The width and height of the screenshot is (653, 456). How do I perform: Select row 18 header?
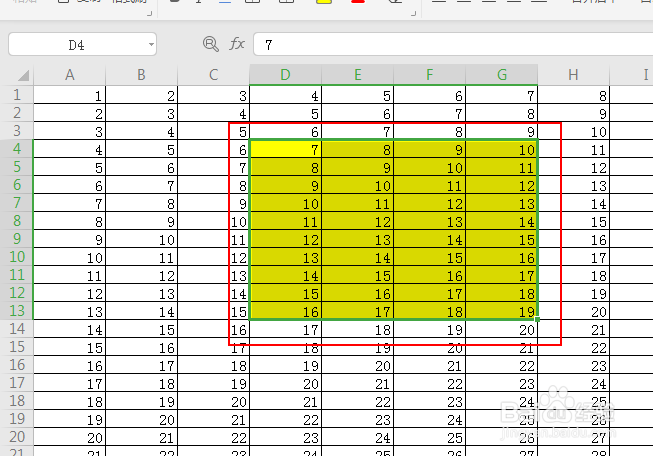[17, 401]
